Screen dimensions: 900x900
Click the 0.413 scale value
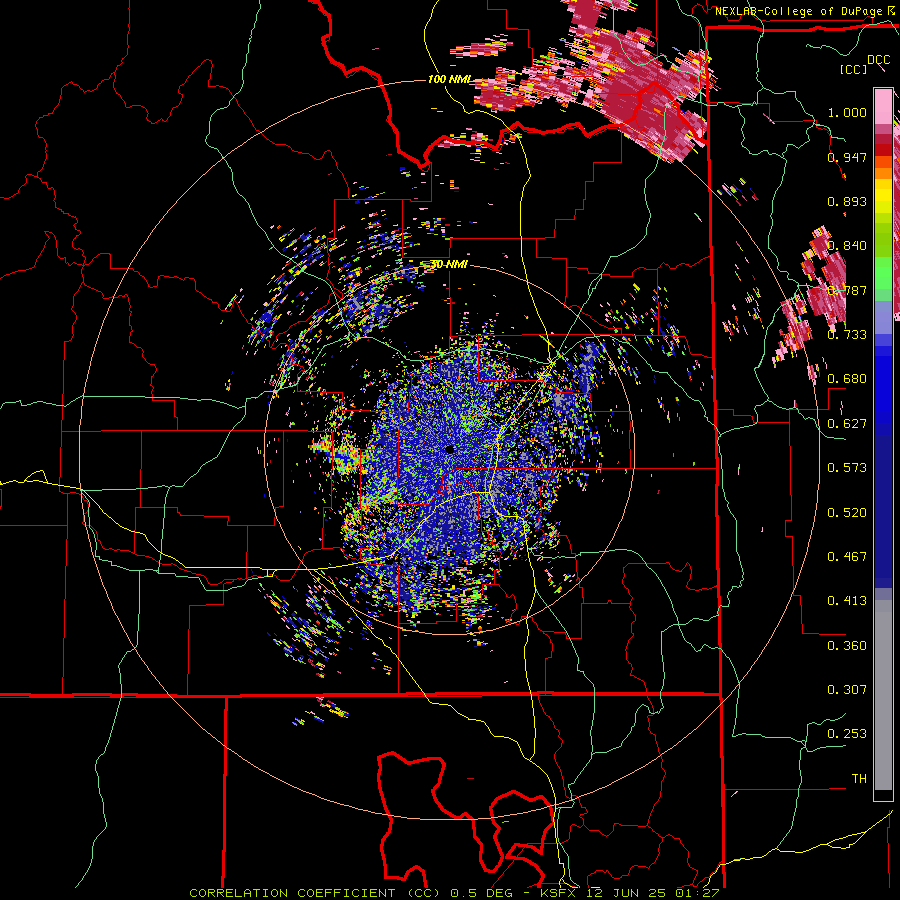pyautogui.click(x=847, y=601)
